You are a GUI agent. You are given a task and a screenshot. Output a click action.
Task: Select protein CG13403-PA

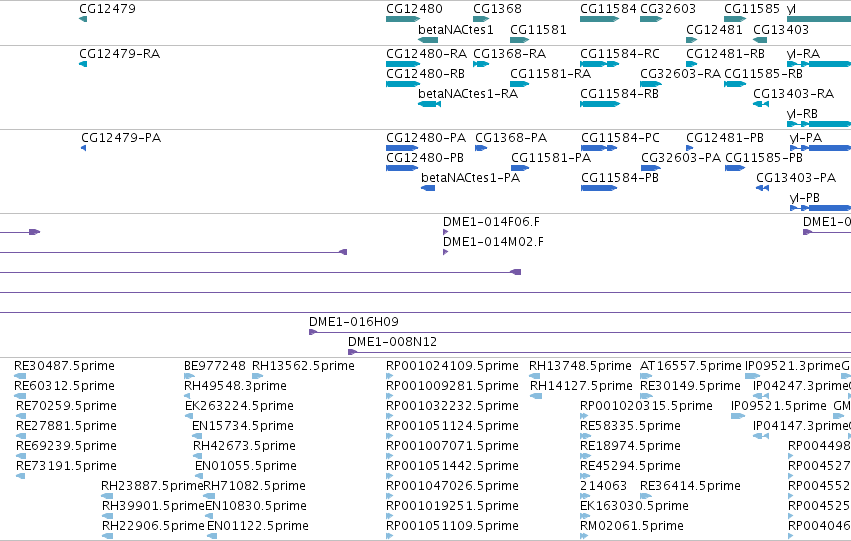tap(796, 178)
